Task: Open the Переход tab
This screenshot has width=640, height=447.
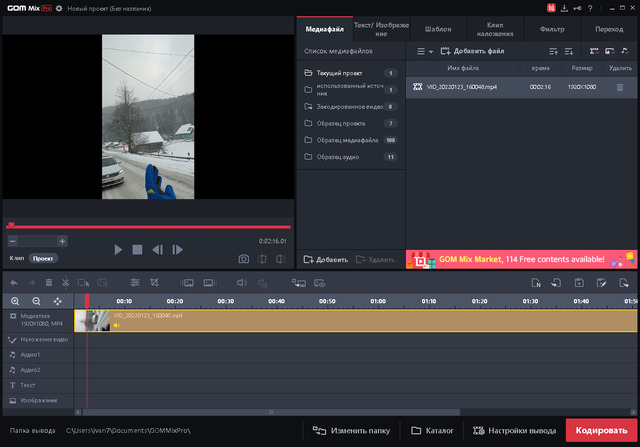Action: point(609,29)
